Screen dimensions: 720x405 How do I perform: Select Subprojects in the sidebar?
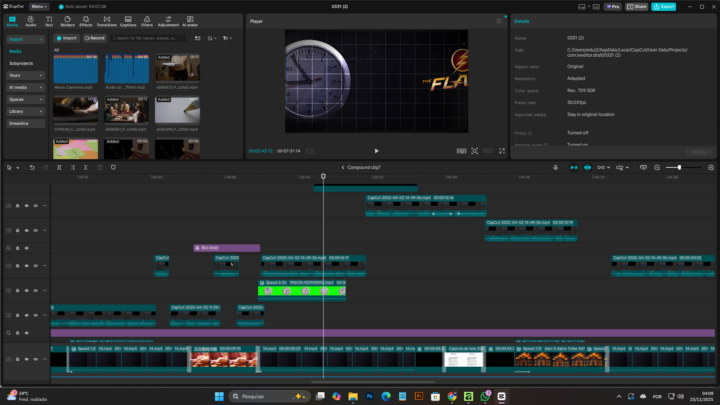[22, 63]
